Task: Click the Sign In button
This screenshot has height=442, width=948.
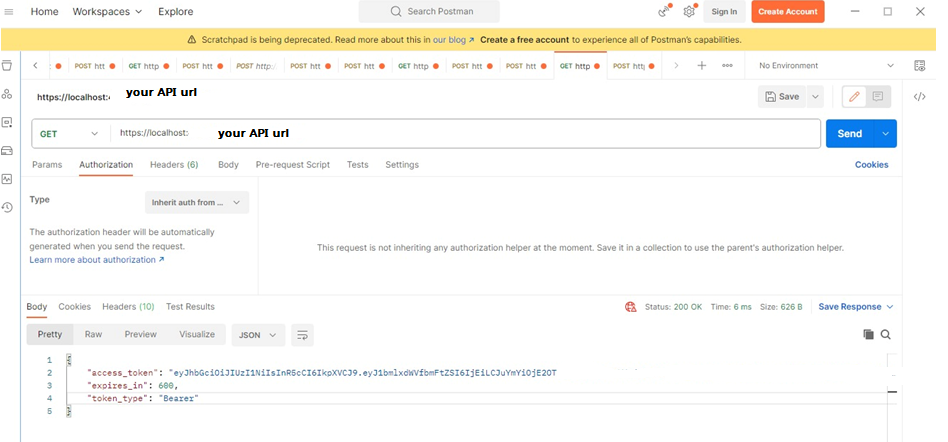Action: tap(724, 11)
